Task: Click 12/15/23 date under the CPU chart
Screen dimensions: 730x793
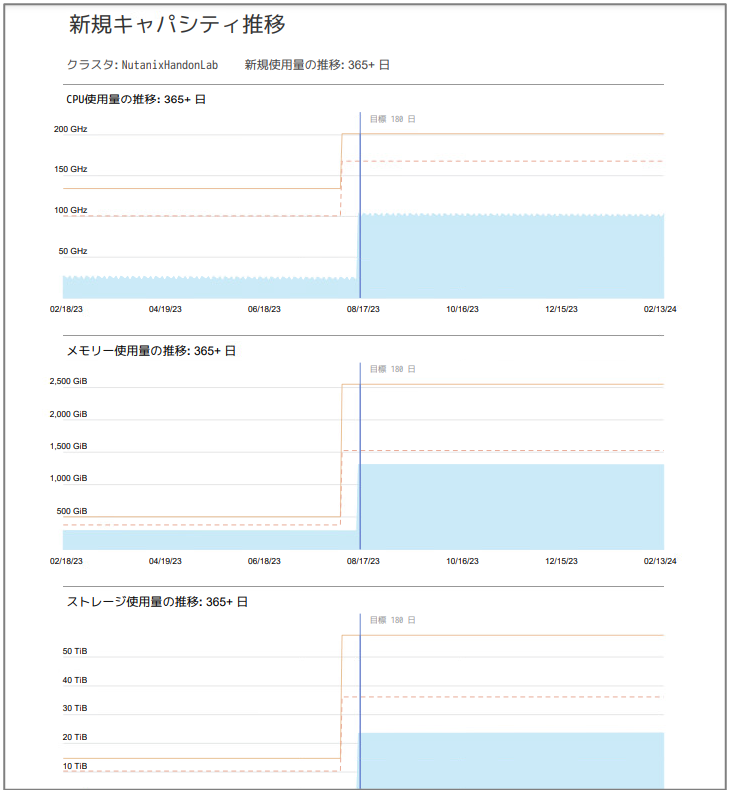Action: click(561, 309)
